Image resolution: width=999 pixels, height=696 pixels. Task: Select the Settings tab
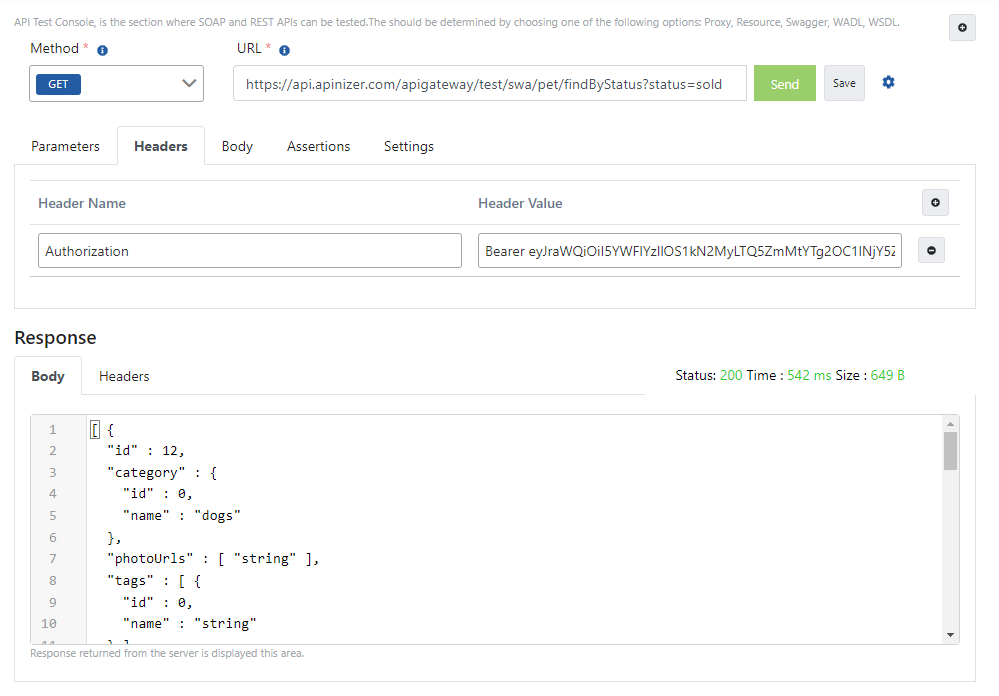409,146
